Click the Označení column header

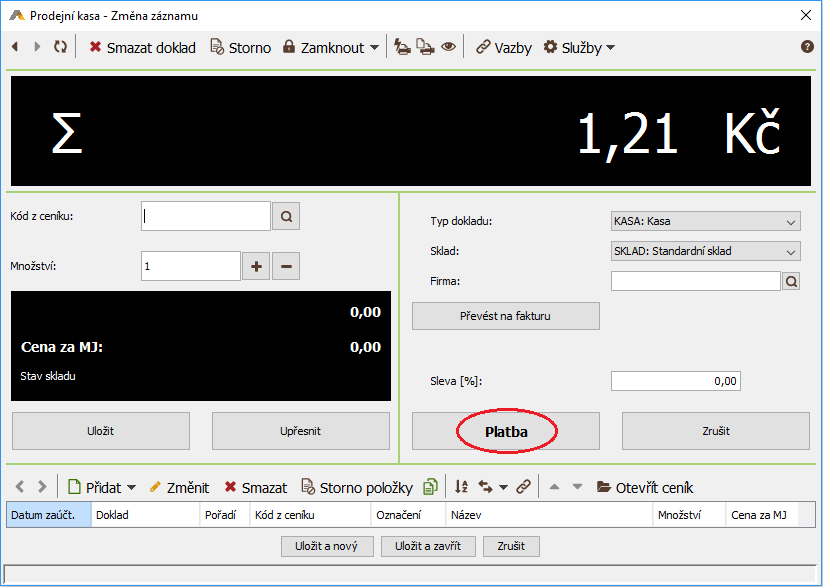click(x=408, y=515)
